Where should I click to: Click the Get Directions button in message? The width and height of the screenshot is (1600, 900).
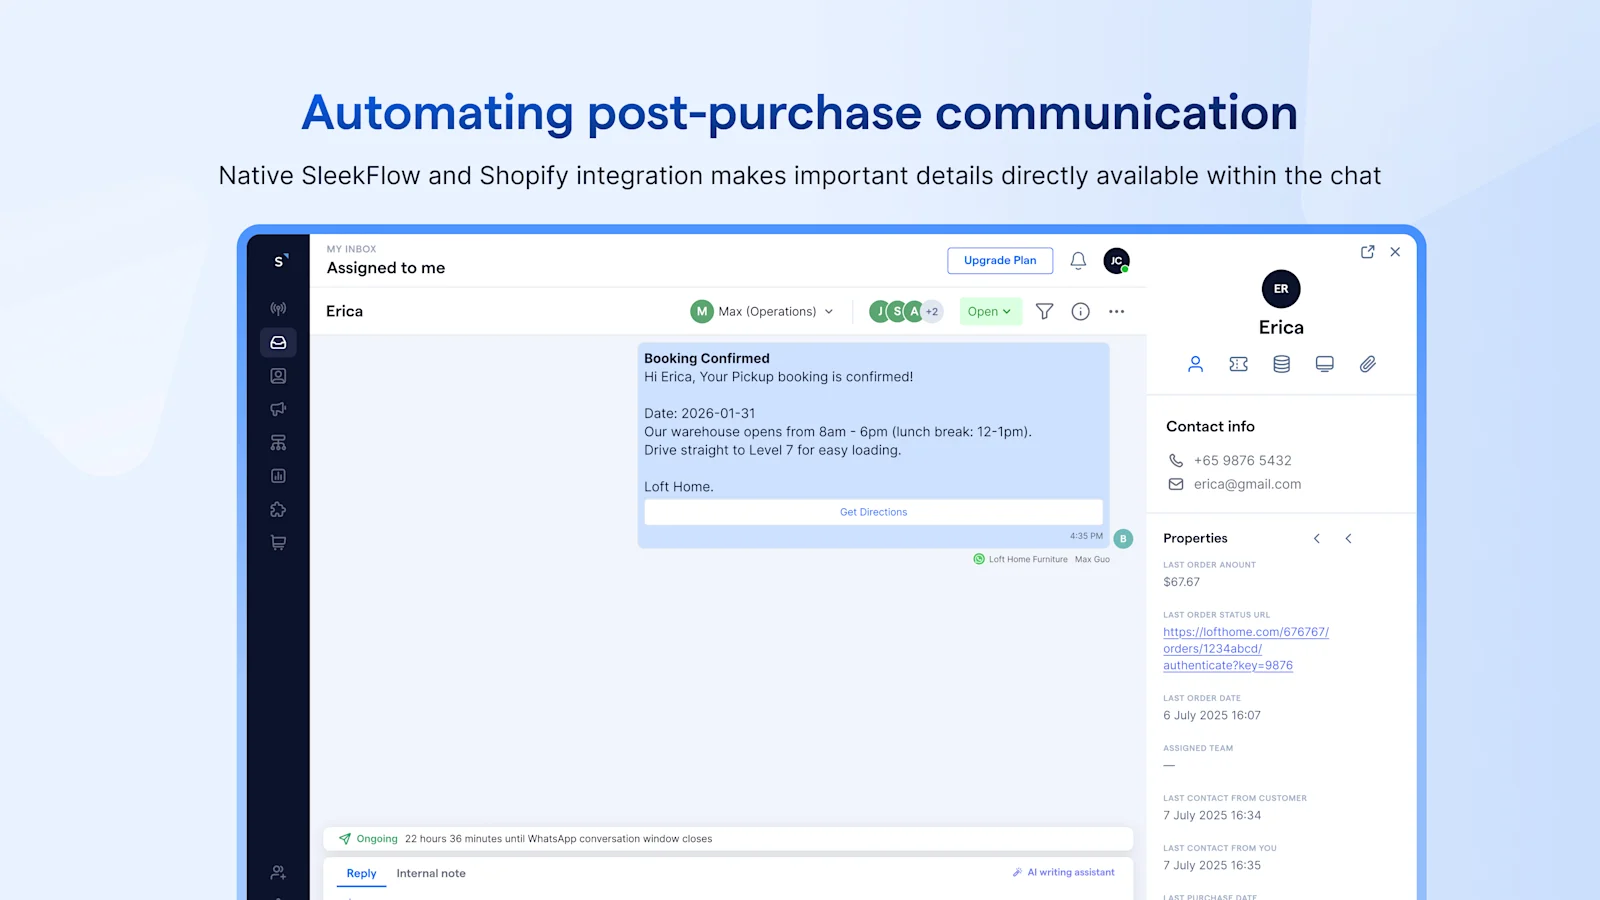(873, 512)
